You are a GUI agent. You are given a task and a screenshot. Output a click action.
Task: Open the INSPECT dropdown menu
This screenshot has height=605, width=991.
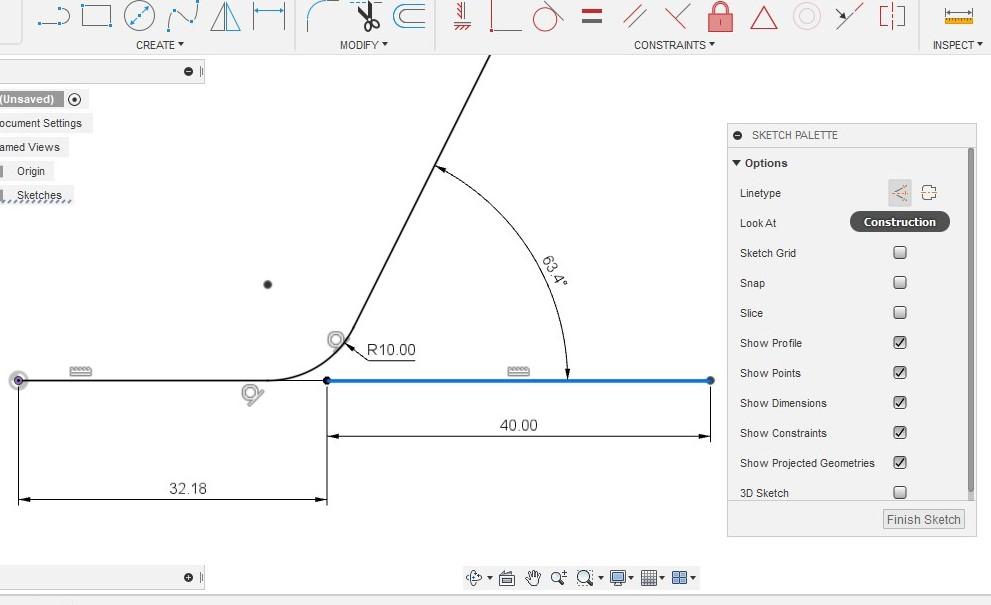[x=958, y=45]
